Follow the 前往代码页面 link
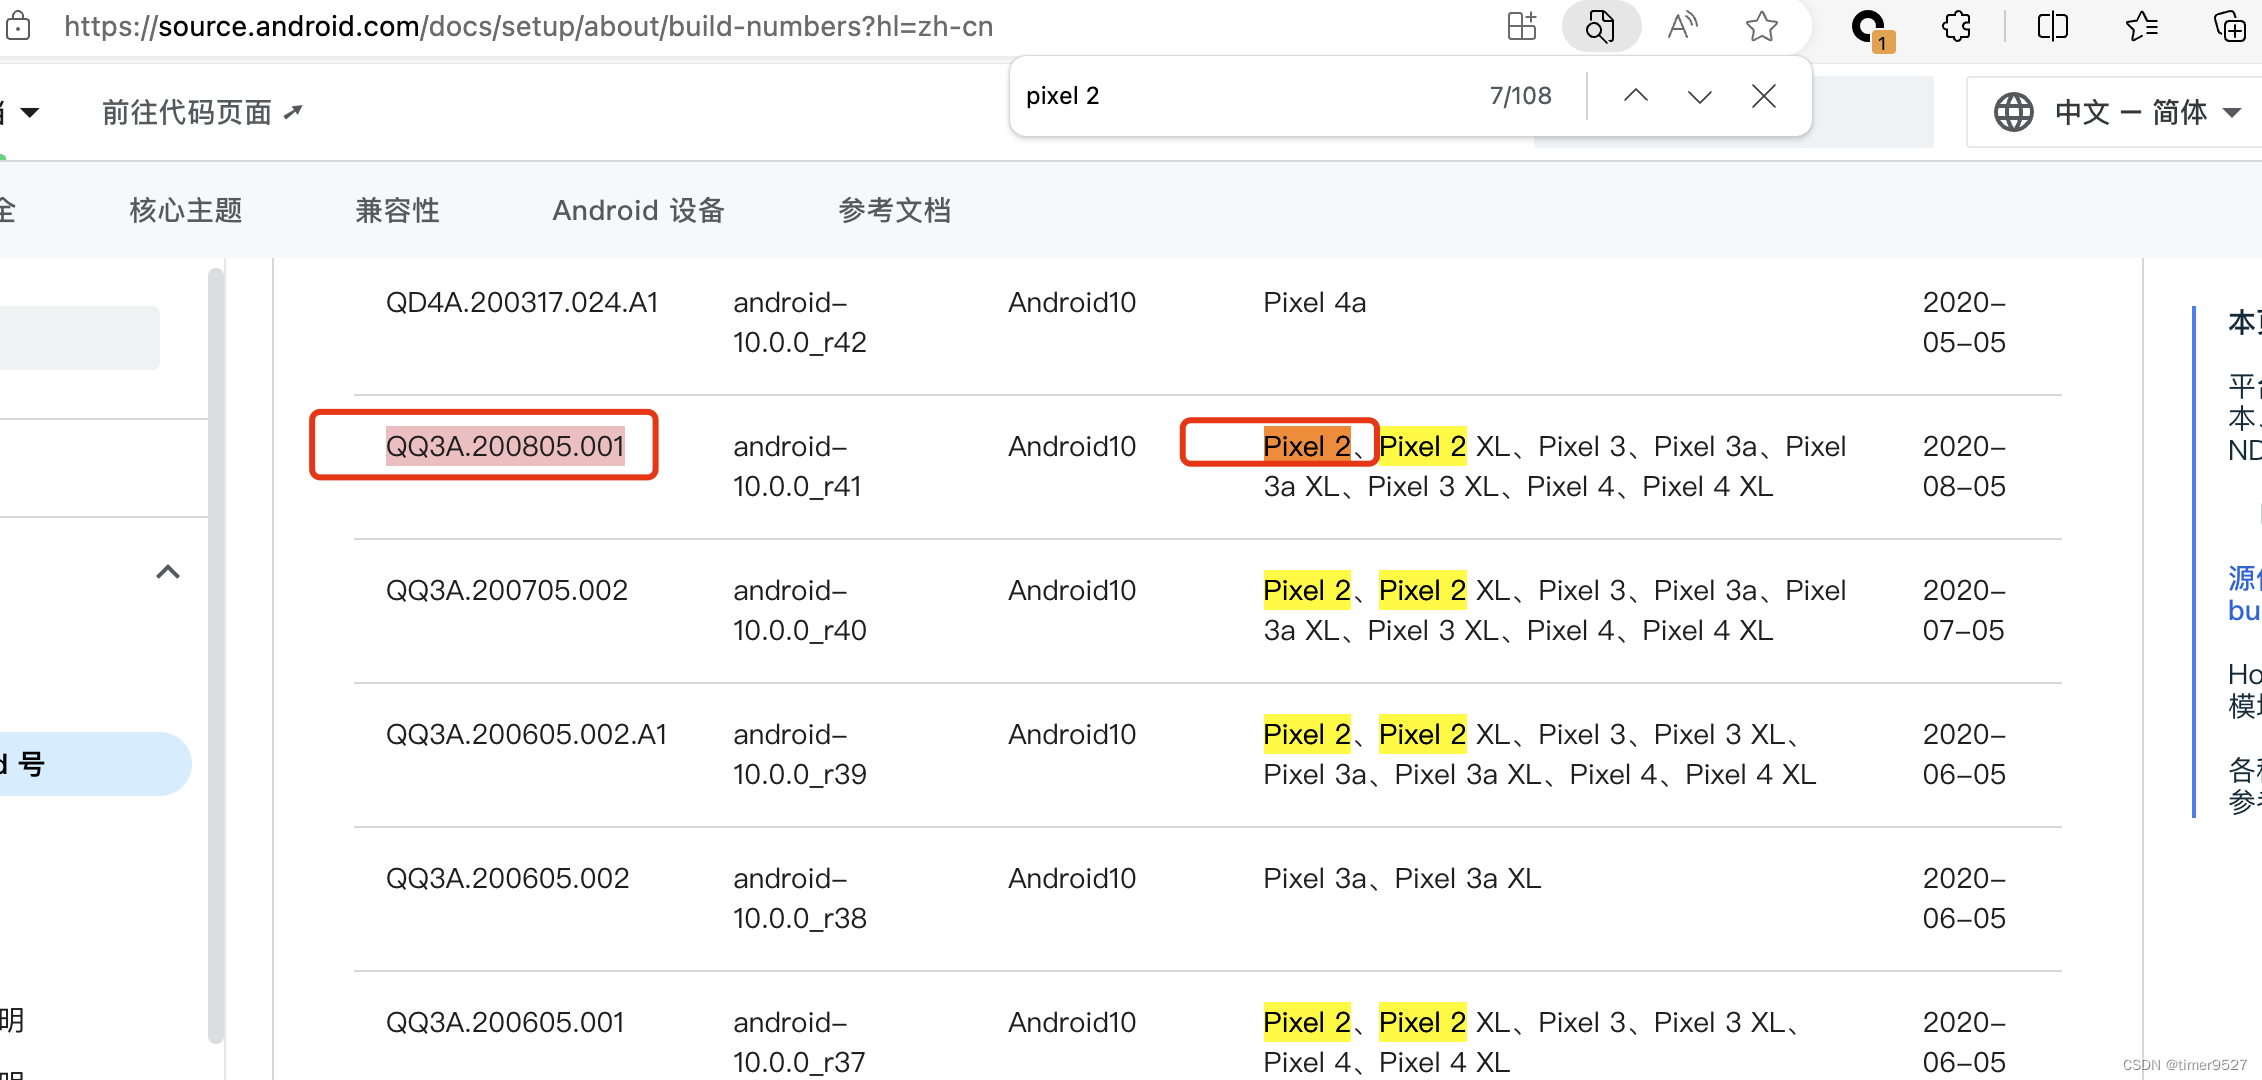 pyautogui.click(x=188, y=112)
